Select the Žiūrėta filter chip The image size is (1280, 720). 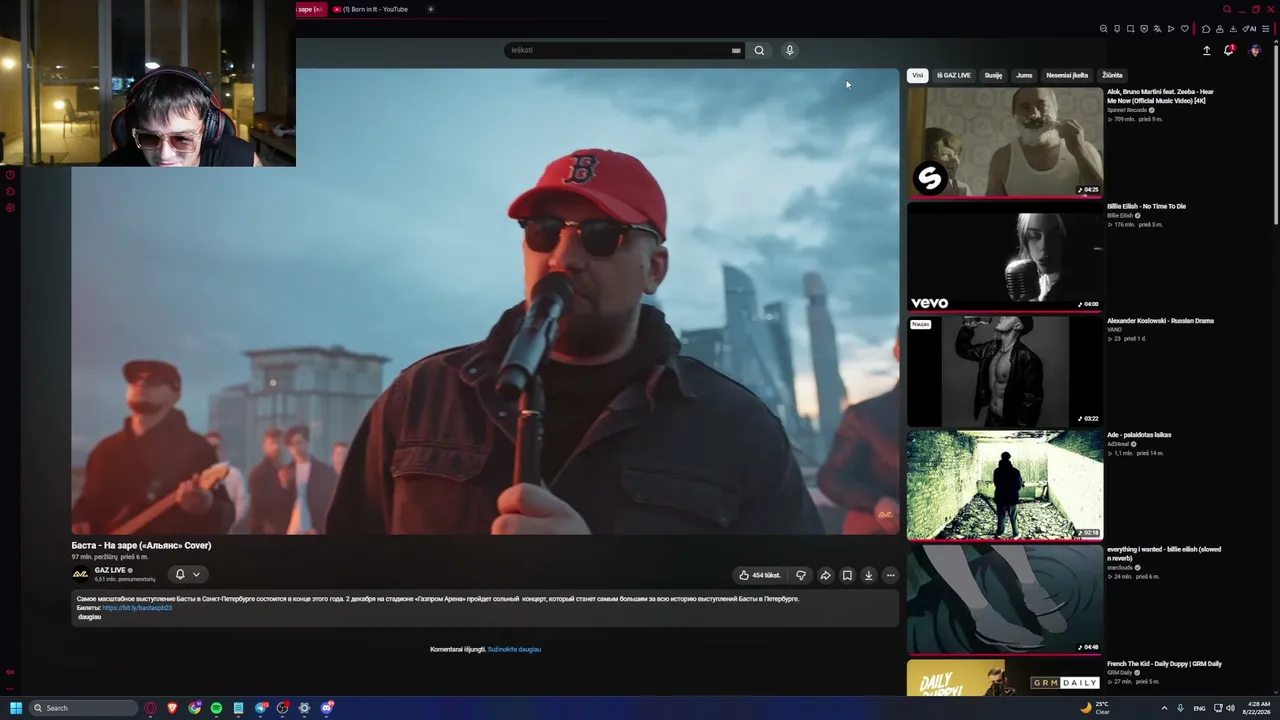point(1112,75)
